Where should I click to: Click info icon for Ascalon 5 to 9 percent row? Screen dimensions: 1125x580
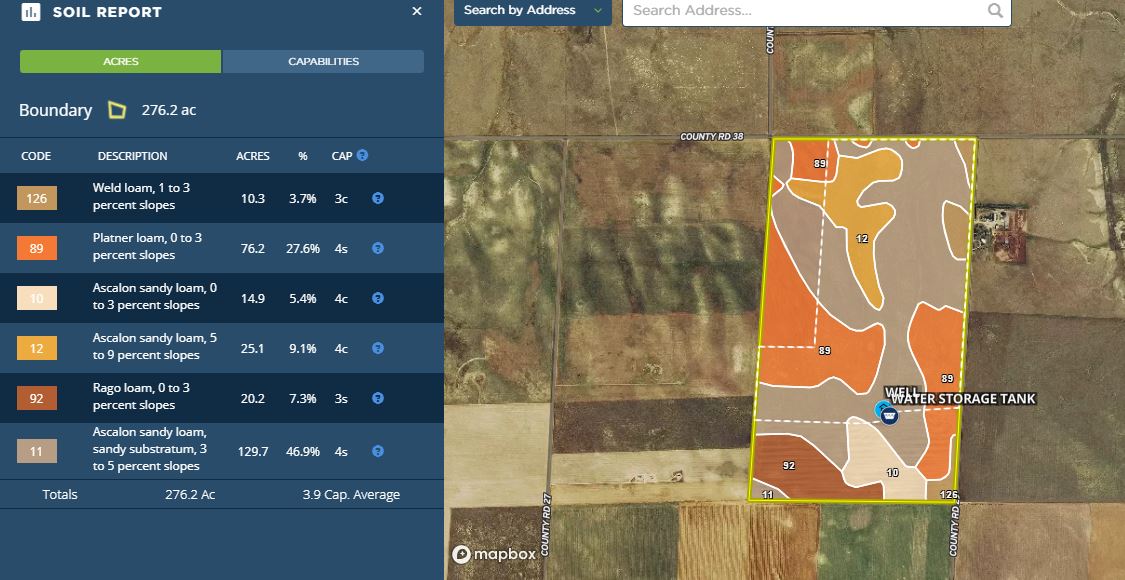pyautogui.click(x=378, y=348)
